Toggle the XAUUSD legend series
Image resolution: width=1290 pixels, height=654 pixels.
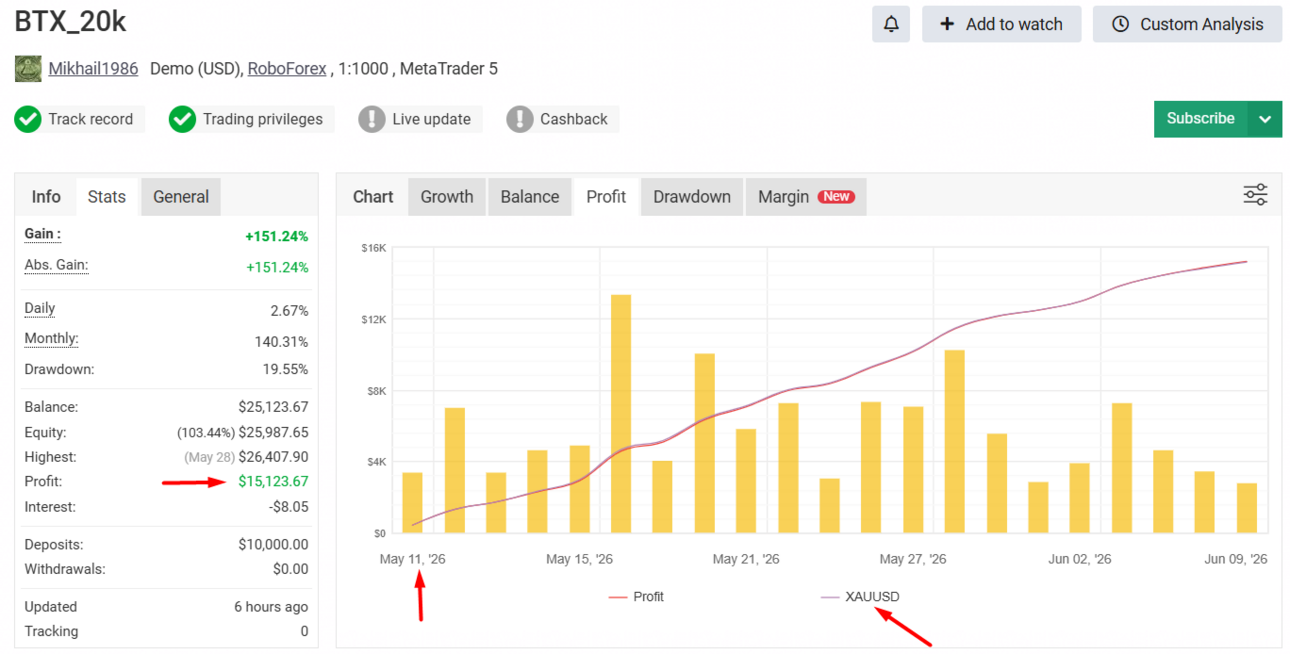point(860,597)
